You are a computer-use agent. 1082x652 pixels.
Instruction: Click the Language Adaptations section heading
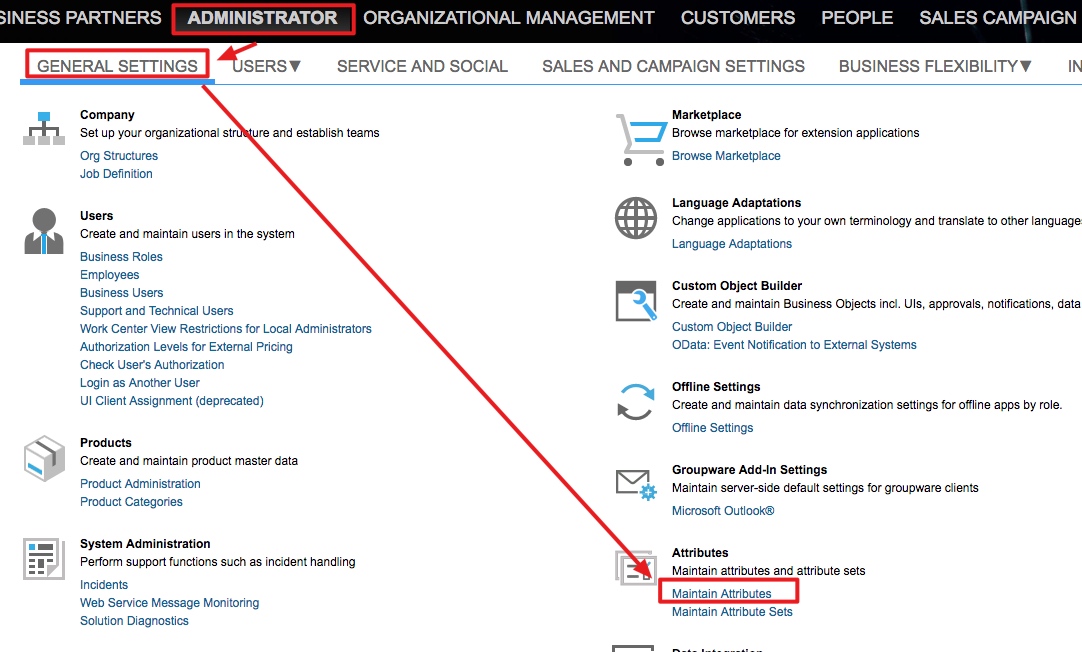click(736, 203)
